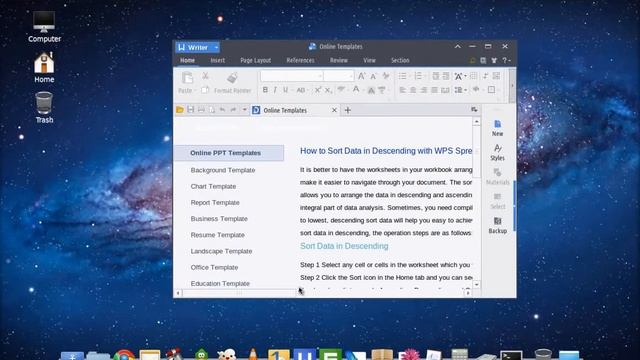Viewport: 640px width, 360px height.
Task: Close the Online Templates document tab
Action: 334,110
